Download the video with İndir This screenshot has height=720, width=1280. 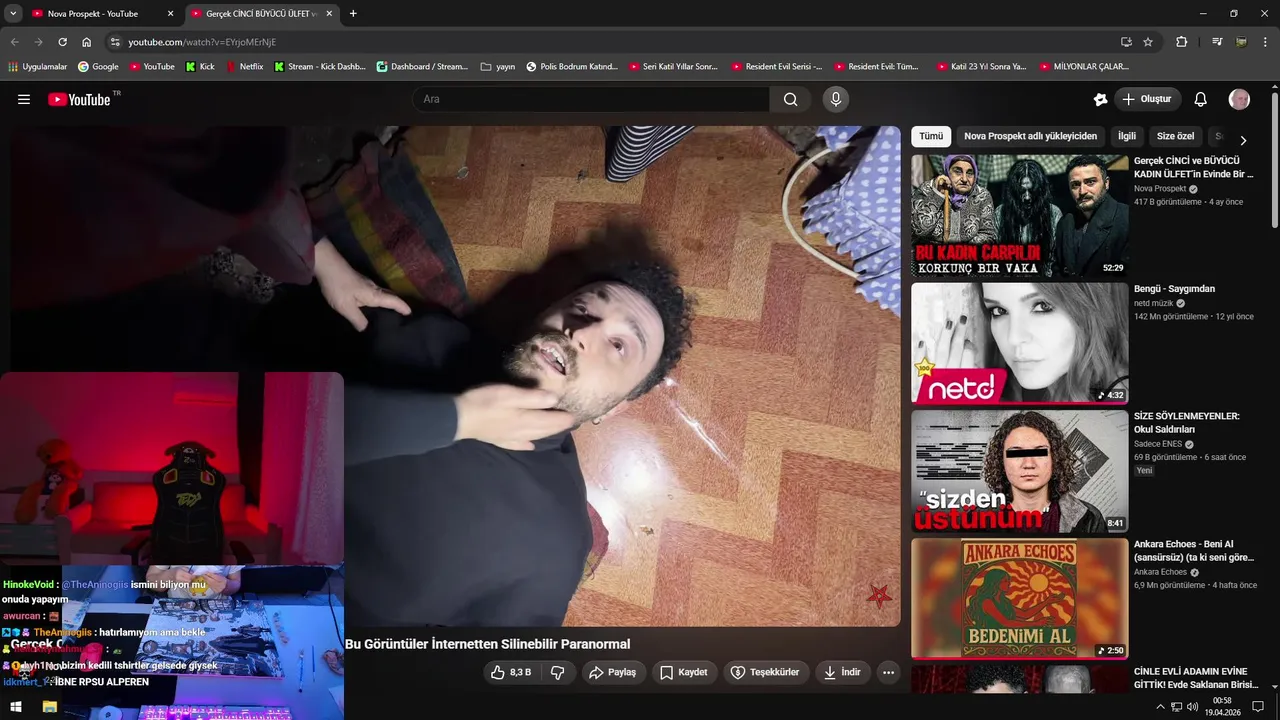[842, 672]
